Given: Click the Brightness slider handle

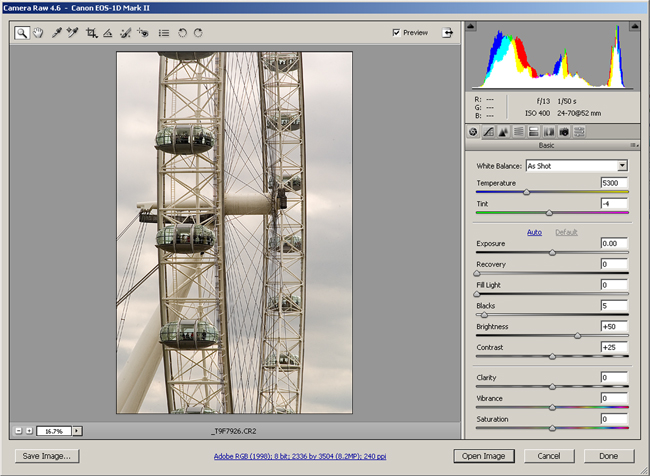Looking at the screenshot, I should click(x=577, y=335).
